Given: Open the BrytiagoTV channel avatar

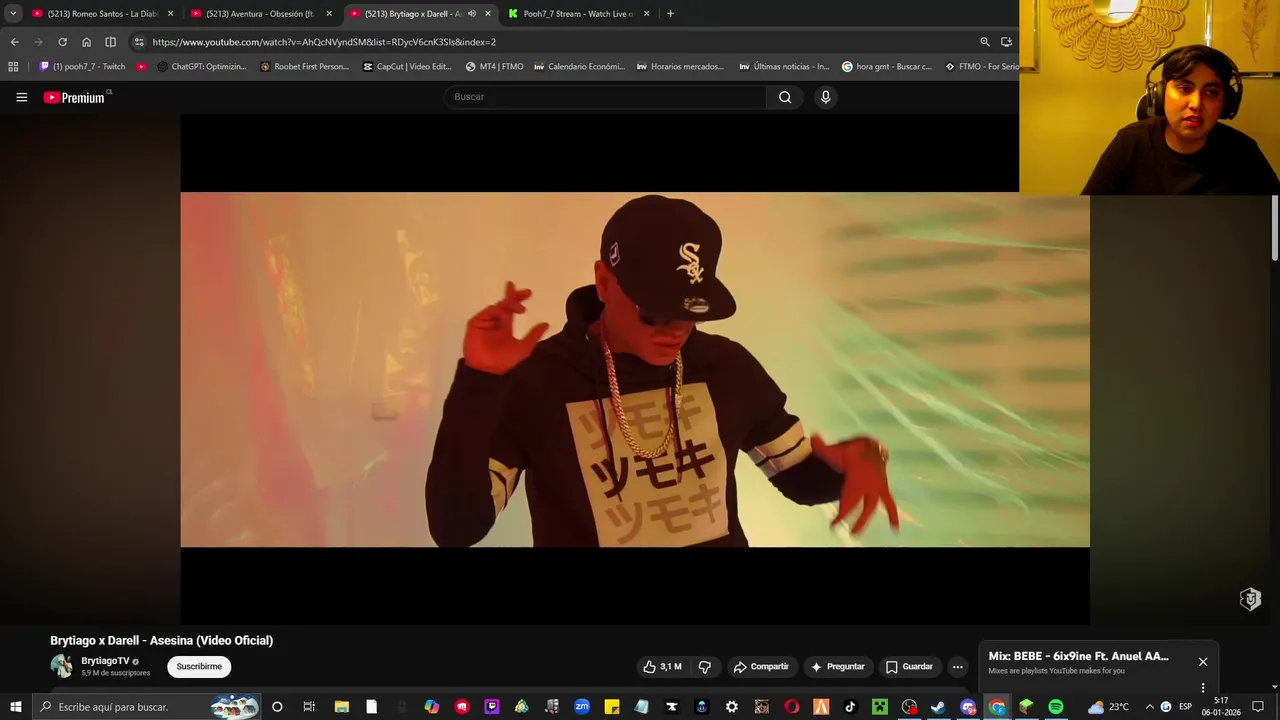Looking at the screenshot, I should (62, 666).
